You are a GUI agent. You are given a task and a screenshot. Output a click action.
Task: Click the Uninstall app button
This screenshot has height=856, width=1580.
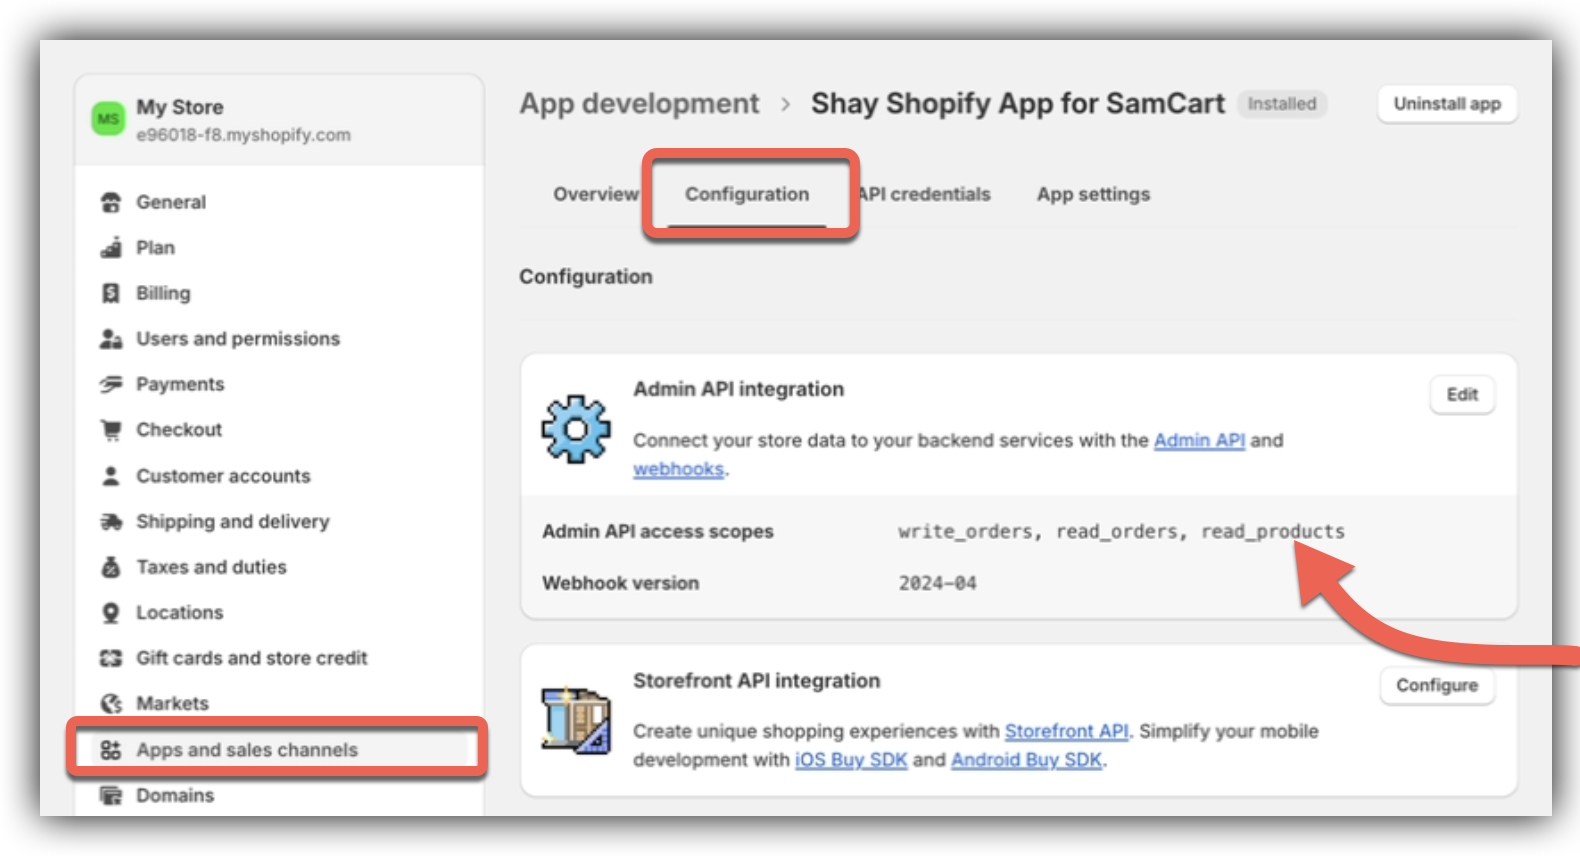1447,104
